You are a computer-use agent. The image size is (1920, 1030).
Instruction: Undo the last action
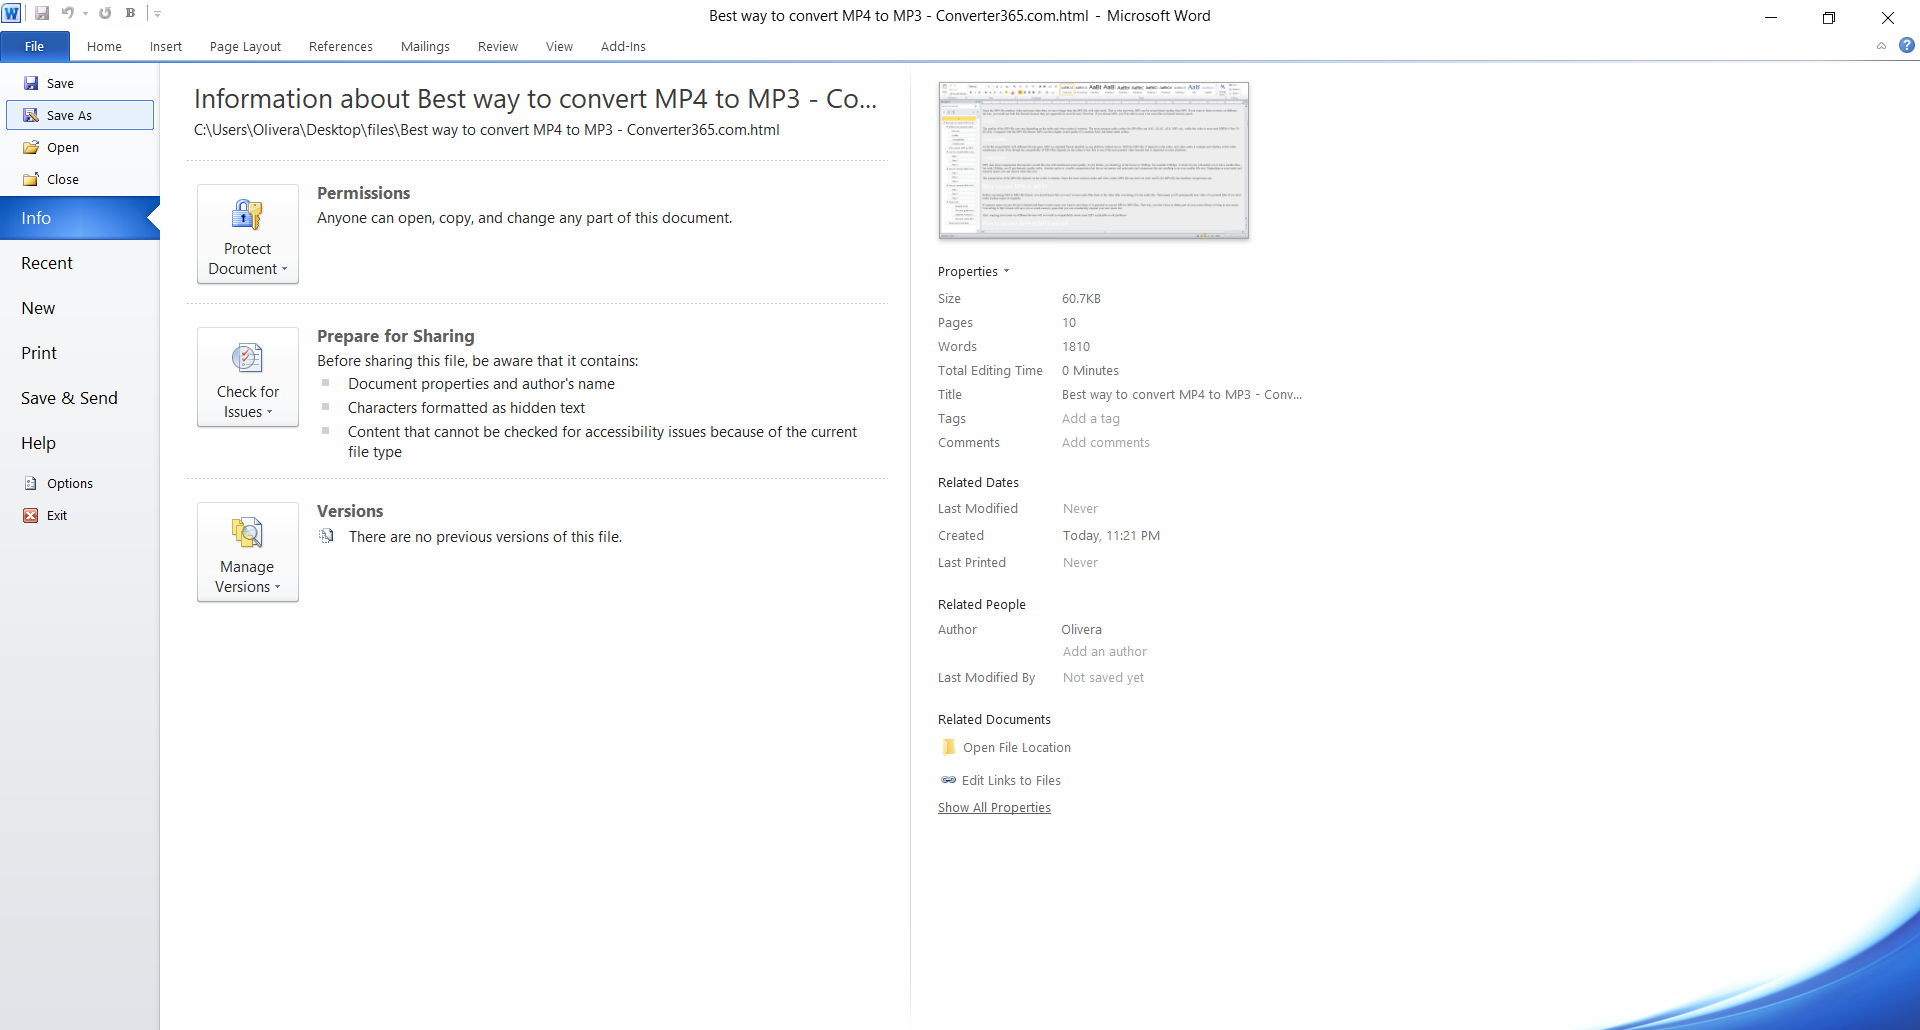point(66,13)
